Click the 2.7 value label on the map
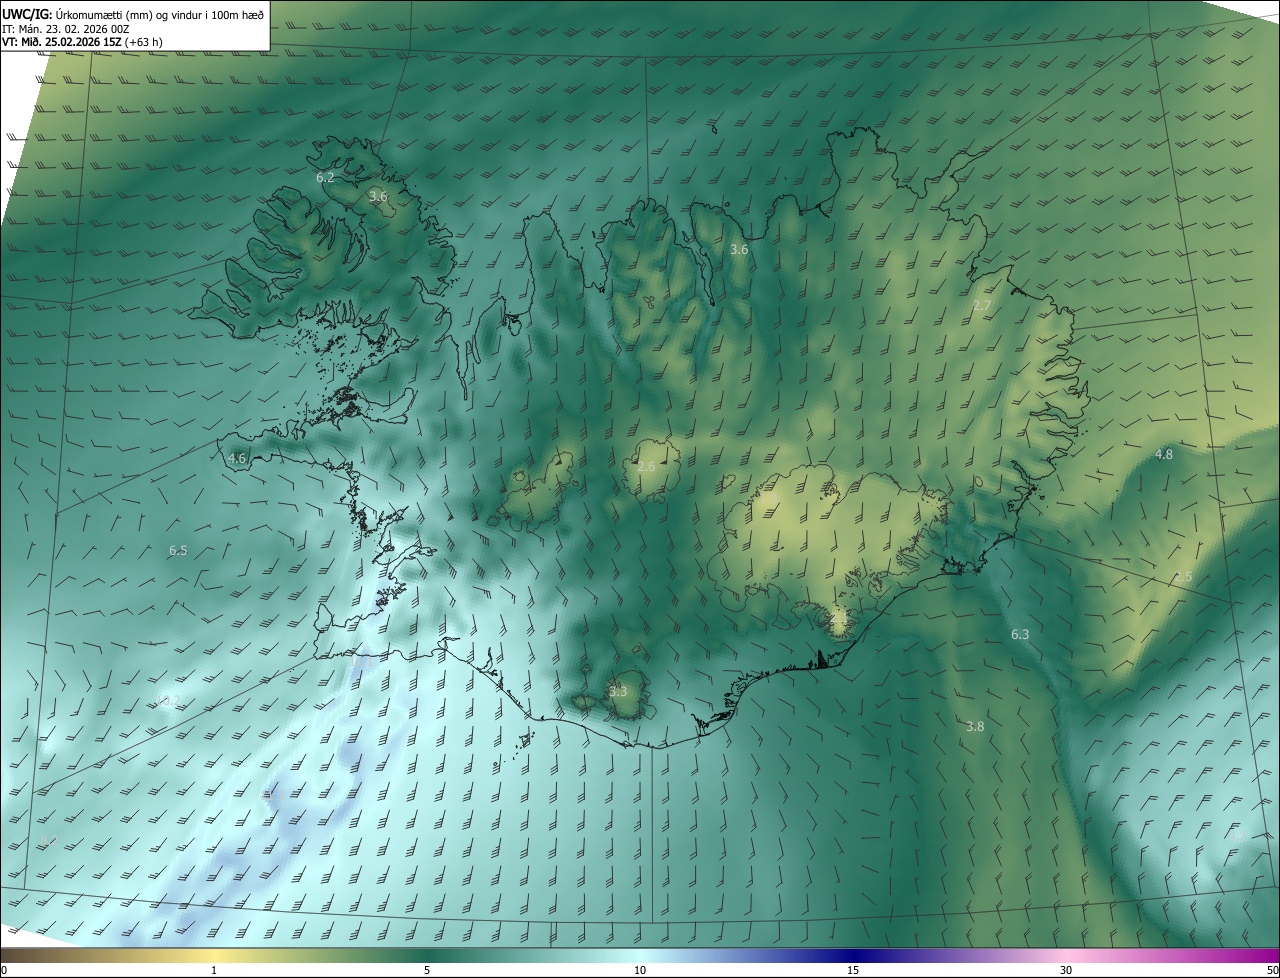 [982, 305]
